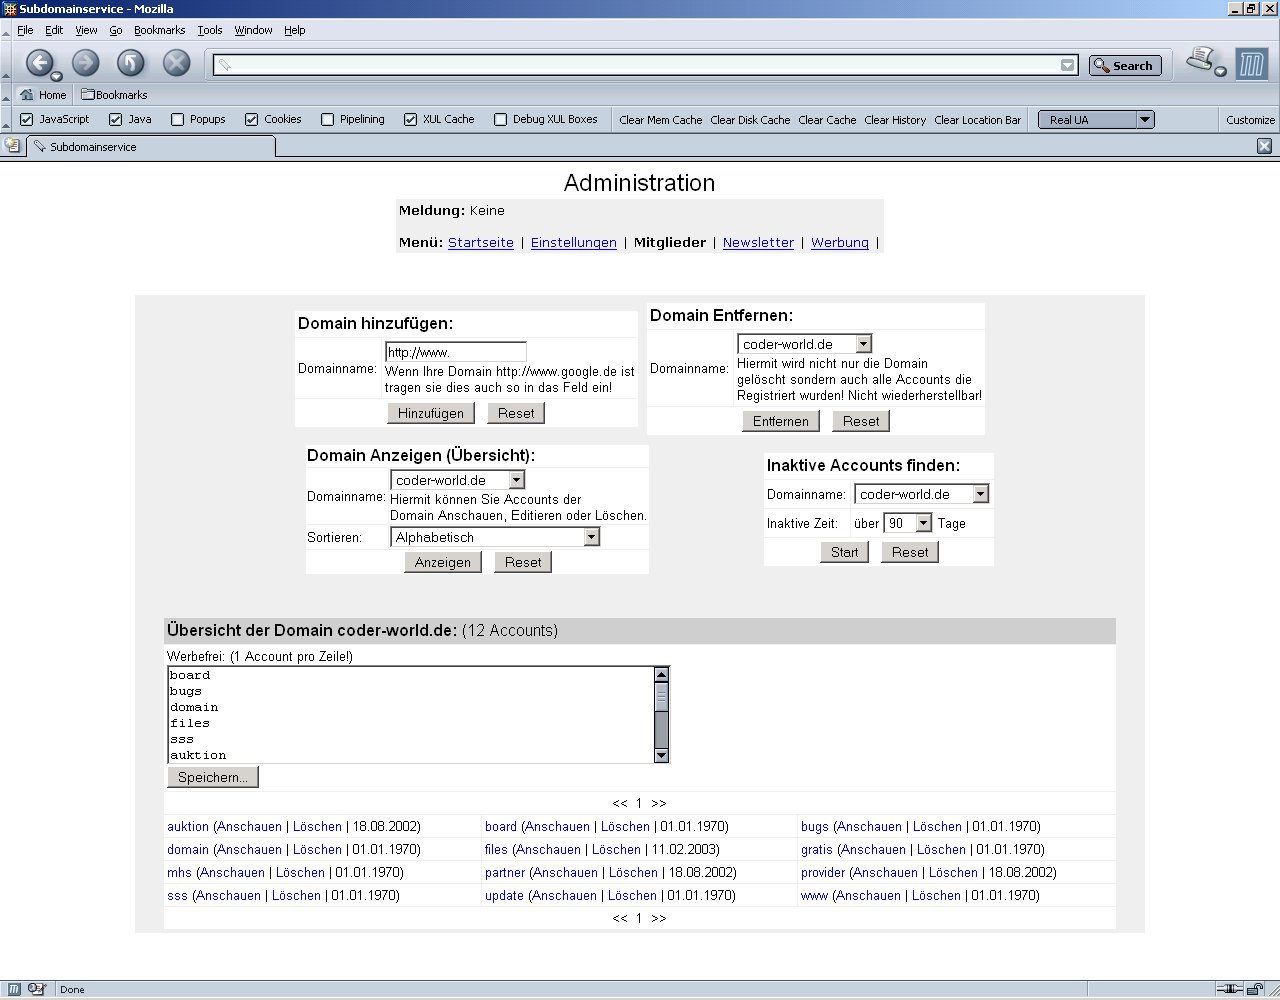The width and height of the screenshot is (1280, 1000).
Task: Select the Subdomainservice tab
Action: tap(150, 146)
